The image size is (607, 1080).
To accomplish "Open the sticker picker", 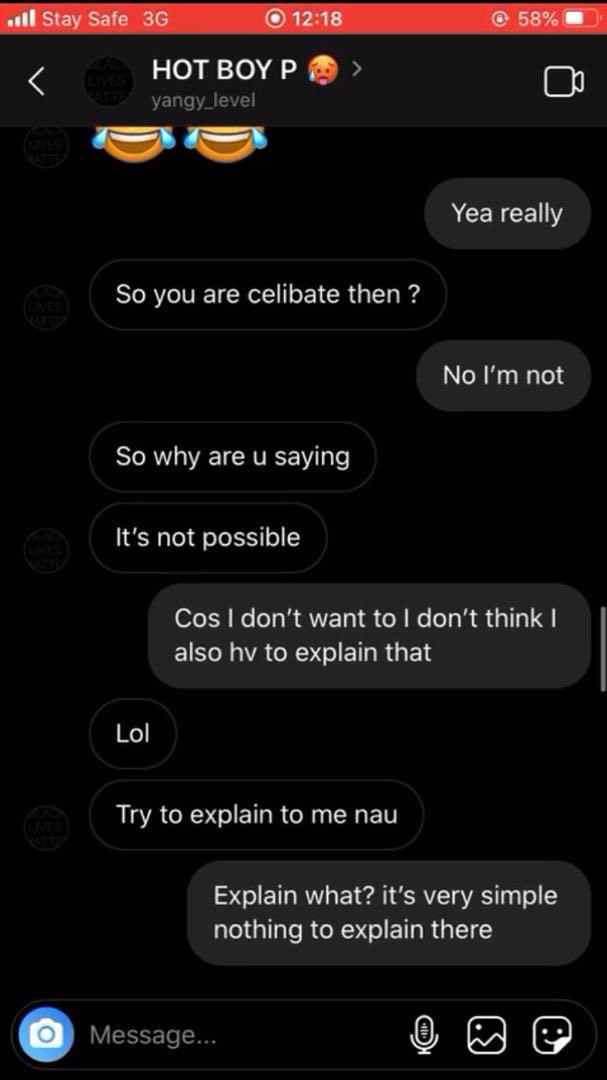I will pos(551,1034).
